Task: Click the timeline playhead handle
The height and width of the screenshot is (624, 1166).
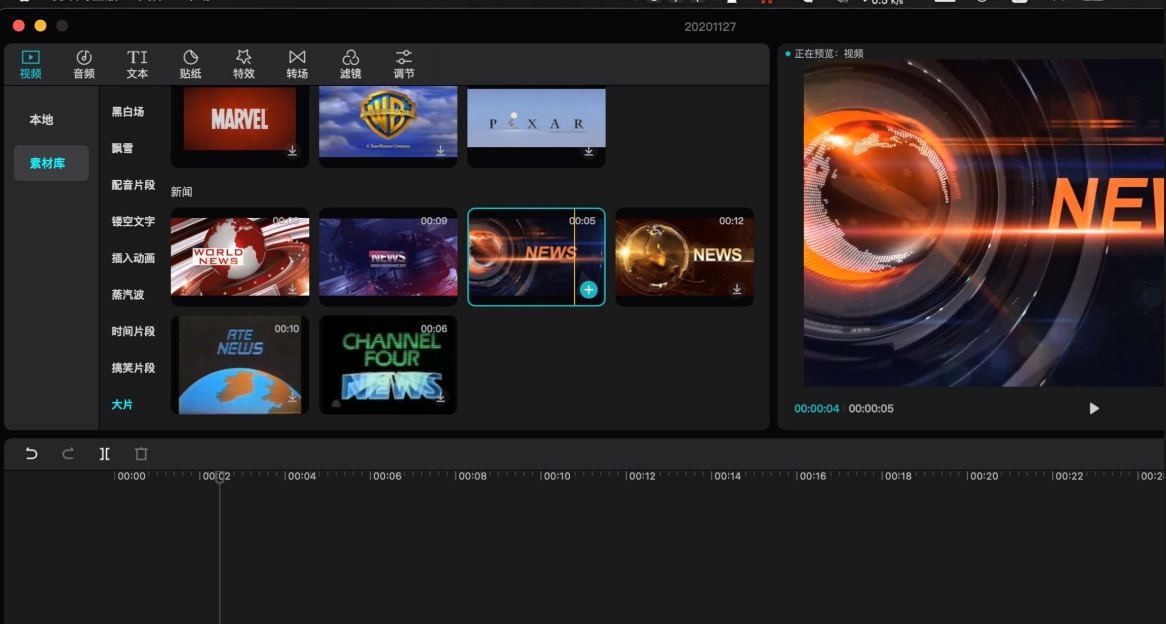Action: (219, 476)
